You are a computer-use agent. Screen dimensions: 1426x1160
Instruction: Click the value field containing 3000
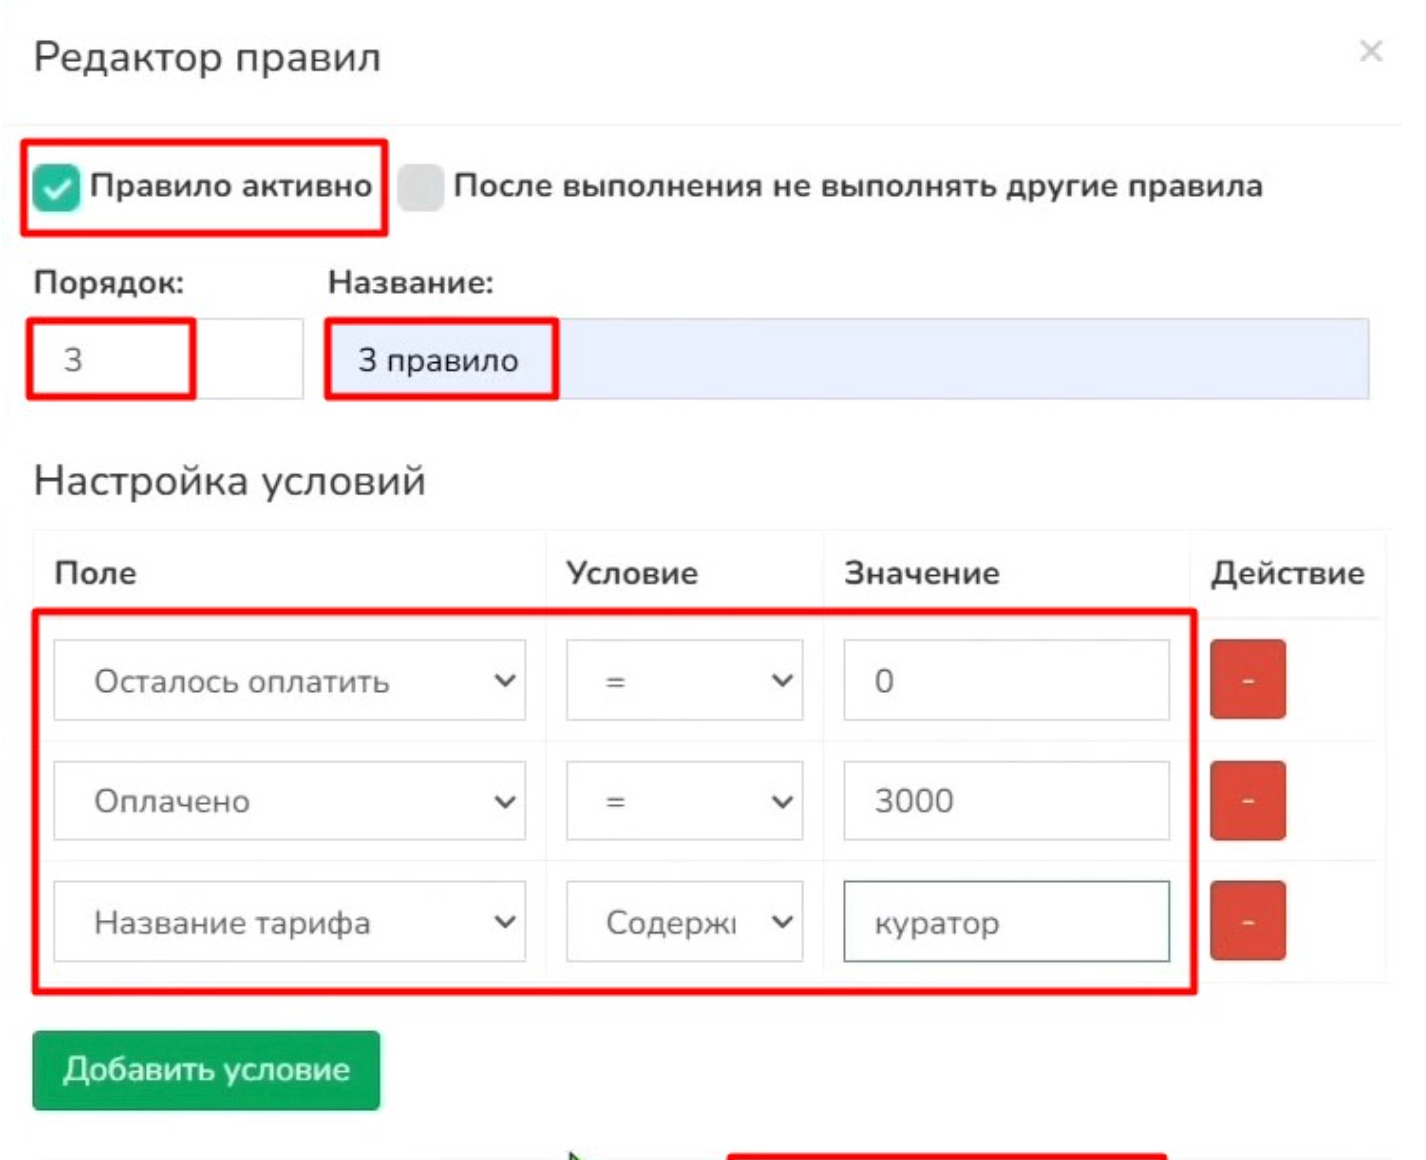pyautogui.click(x=1005, y=801)
